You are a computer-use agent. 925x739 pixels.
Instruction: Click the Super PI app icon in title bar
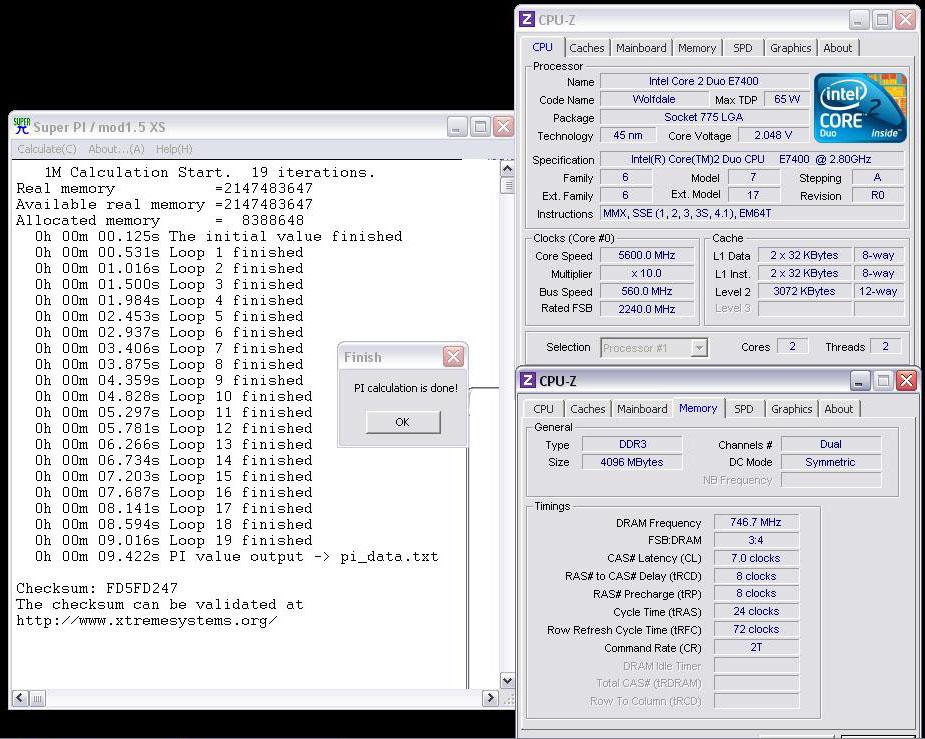click(x=21, y=126)
